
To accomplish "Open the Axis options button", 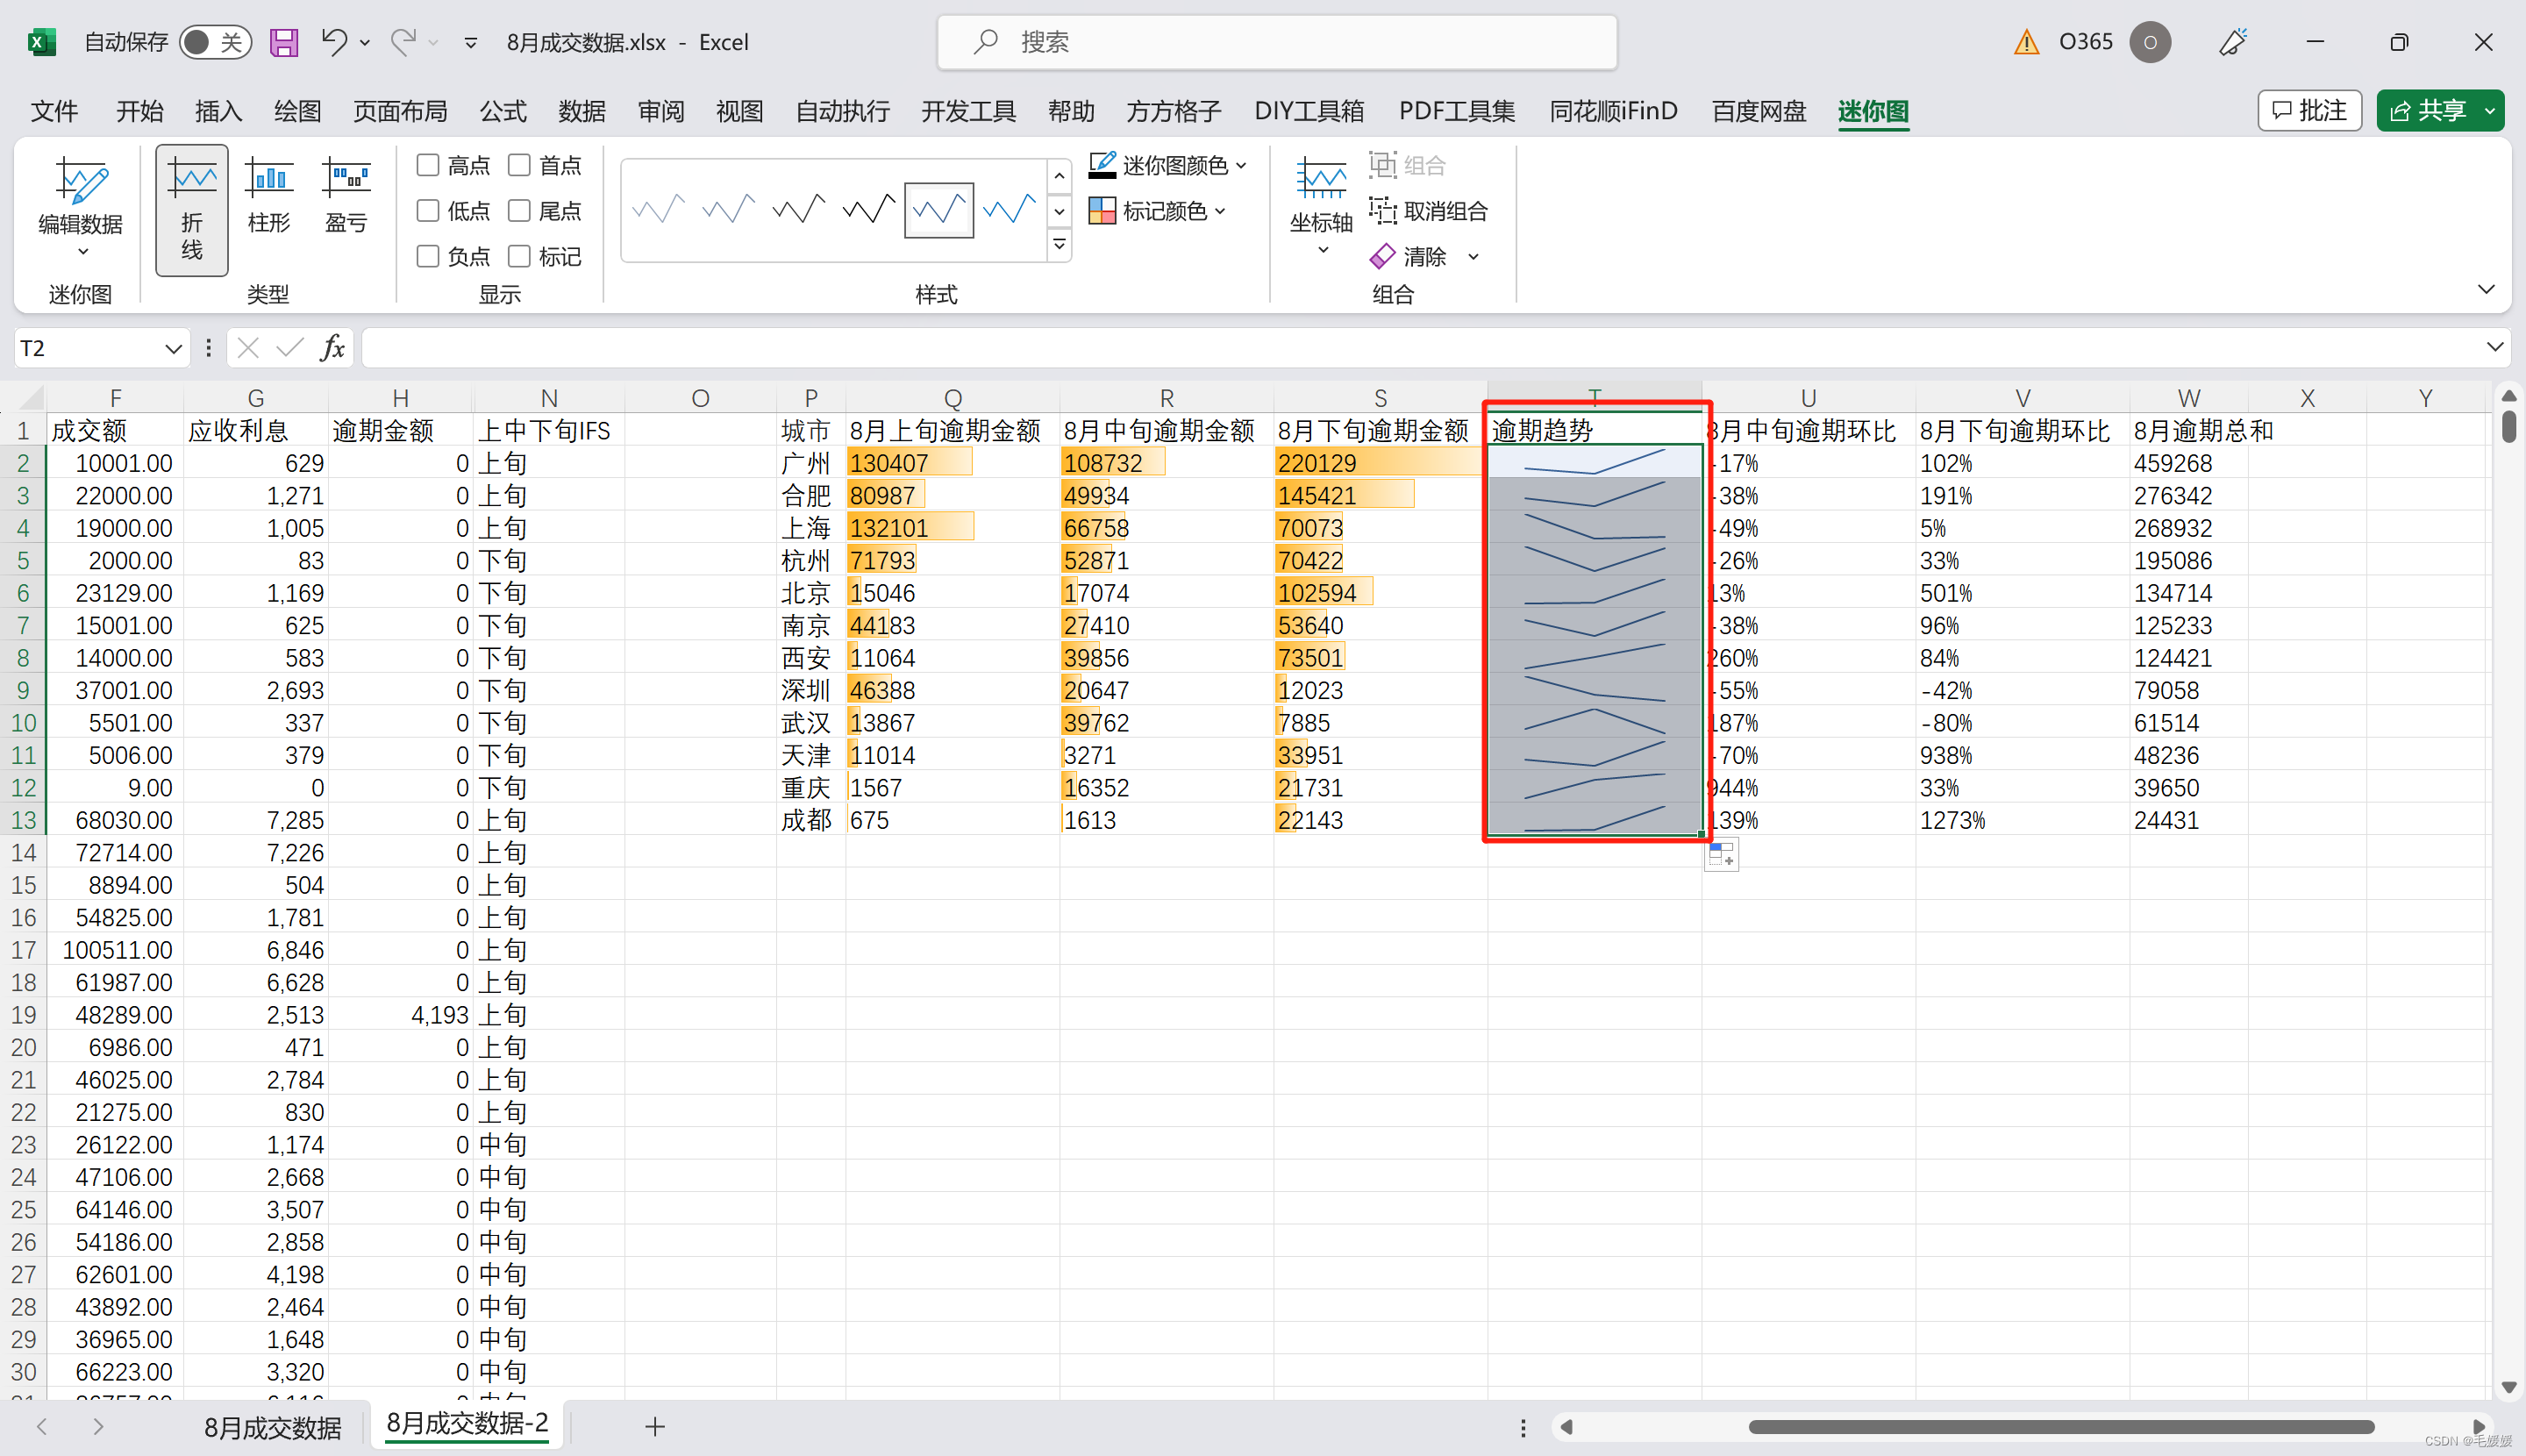I will pyautogui.click(x=1321, y=206).
